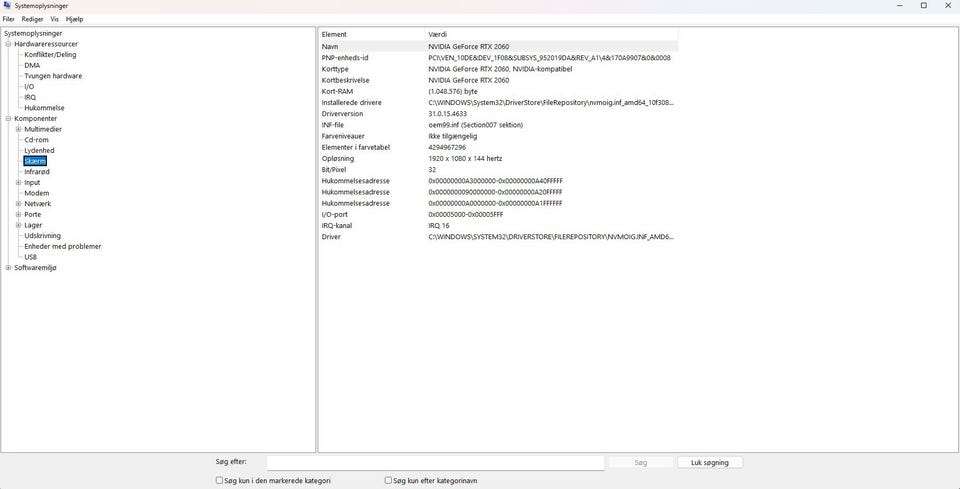Collapse the Hardwareressourcer tree node

[x=8, y=44]
